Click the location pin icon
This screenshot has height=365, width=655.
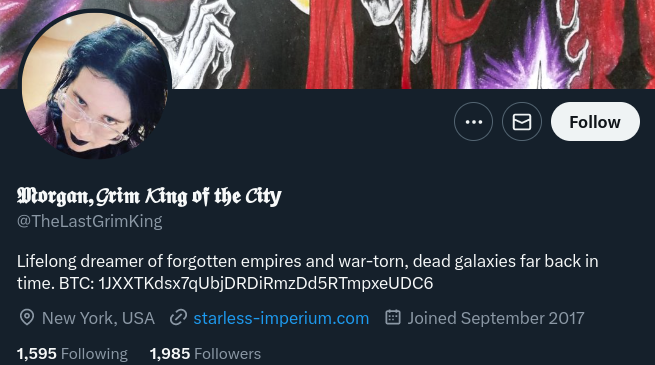click(27, 318)
